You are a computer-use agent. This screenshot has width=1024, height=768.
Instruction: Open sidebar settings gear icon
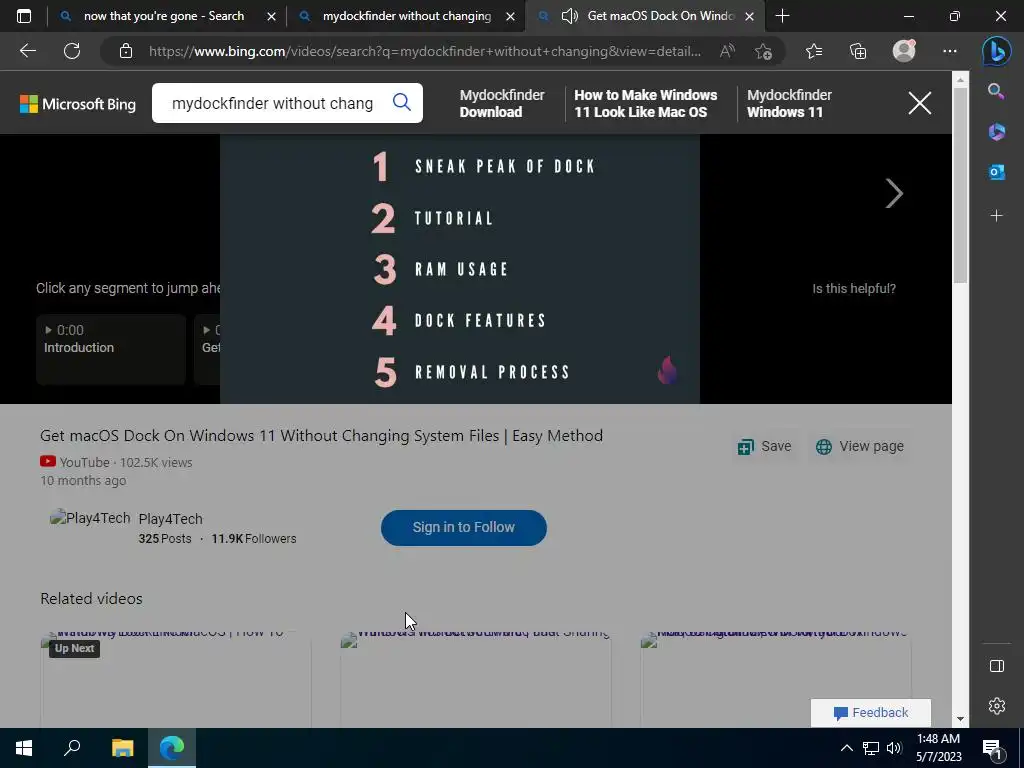[x=997, y=706]
